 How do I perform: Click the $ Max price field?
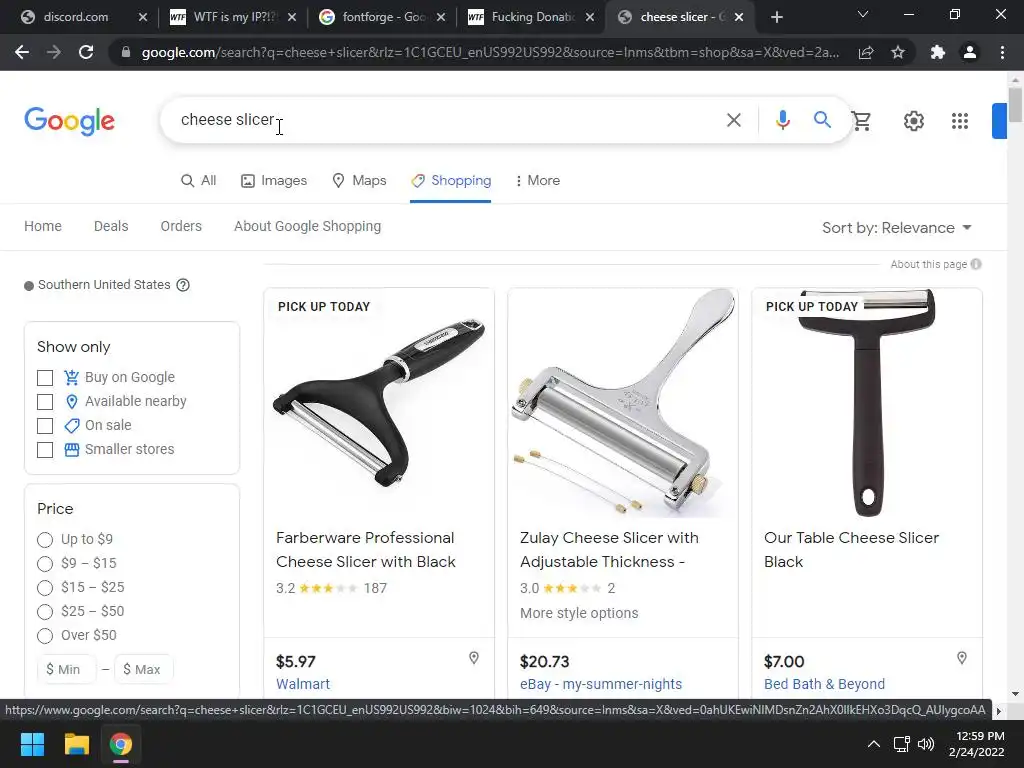coord(144,669)
